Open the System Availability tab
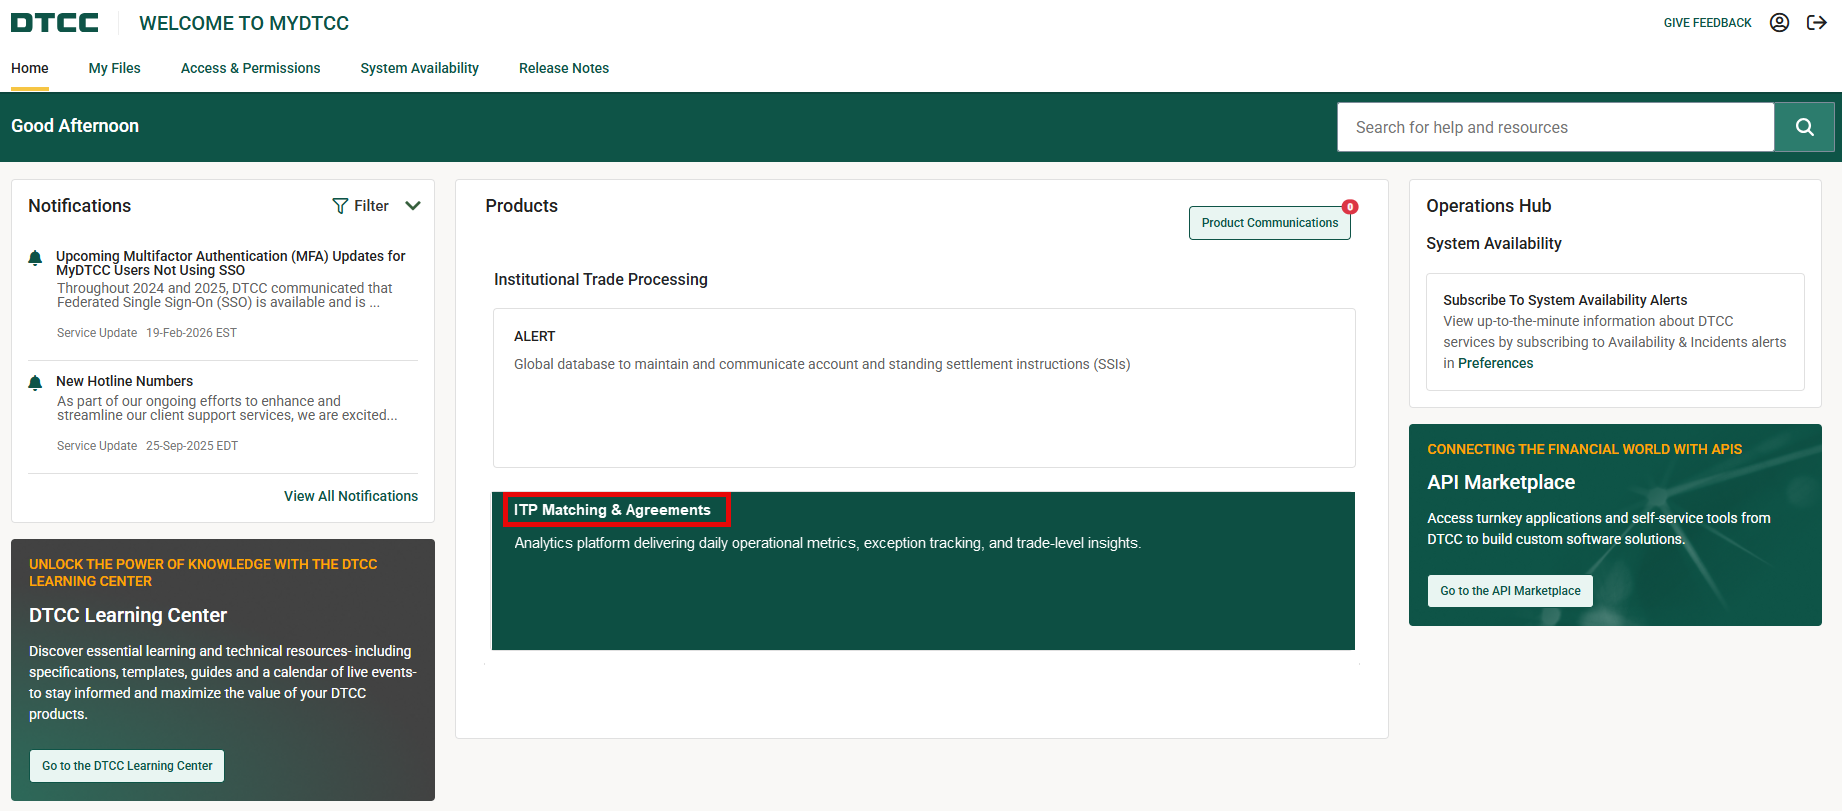Image resolution: width=1842 pixels, height=811 pixels. coord(419,68)
